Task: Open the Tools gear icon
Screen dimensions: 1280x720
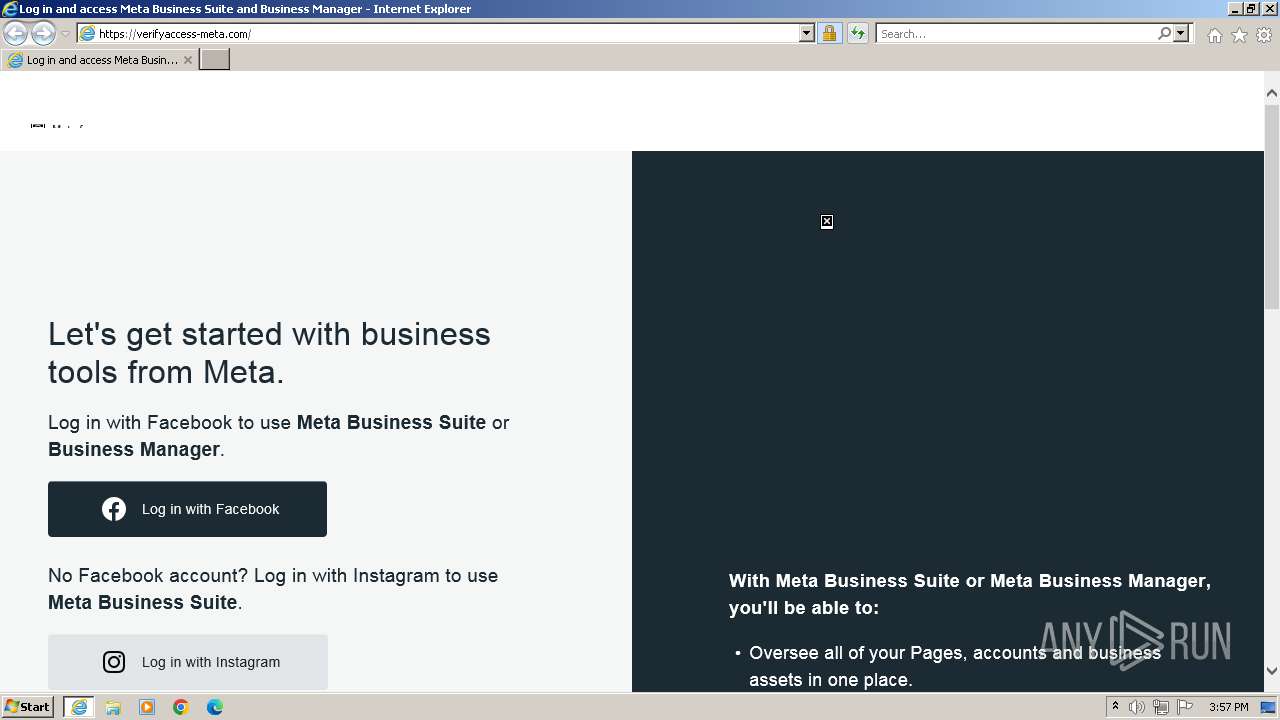Action: pyautogui.click(x=1264, y=35)
